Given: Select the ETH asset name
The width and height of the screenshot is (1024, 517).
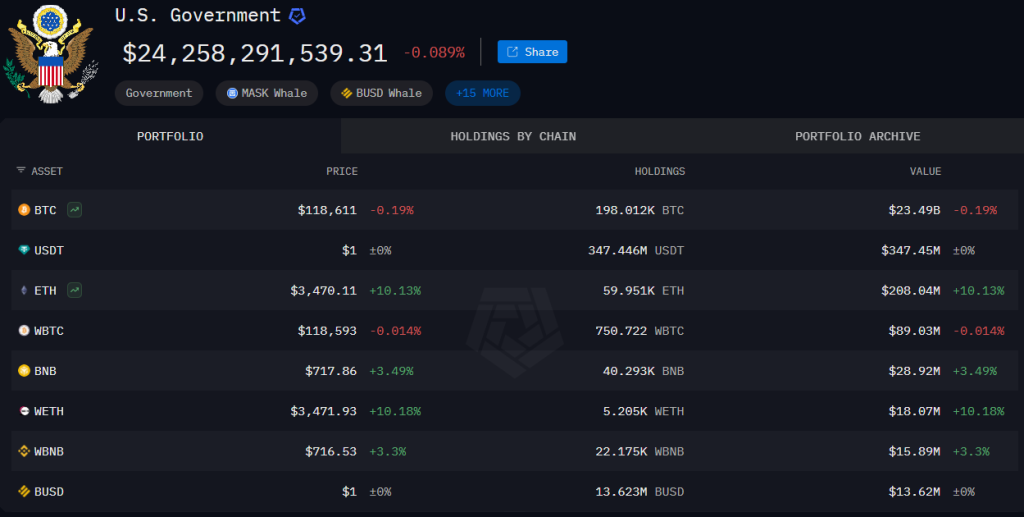Looking at the screenshot, I should point(45,290).
